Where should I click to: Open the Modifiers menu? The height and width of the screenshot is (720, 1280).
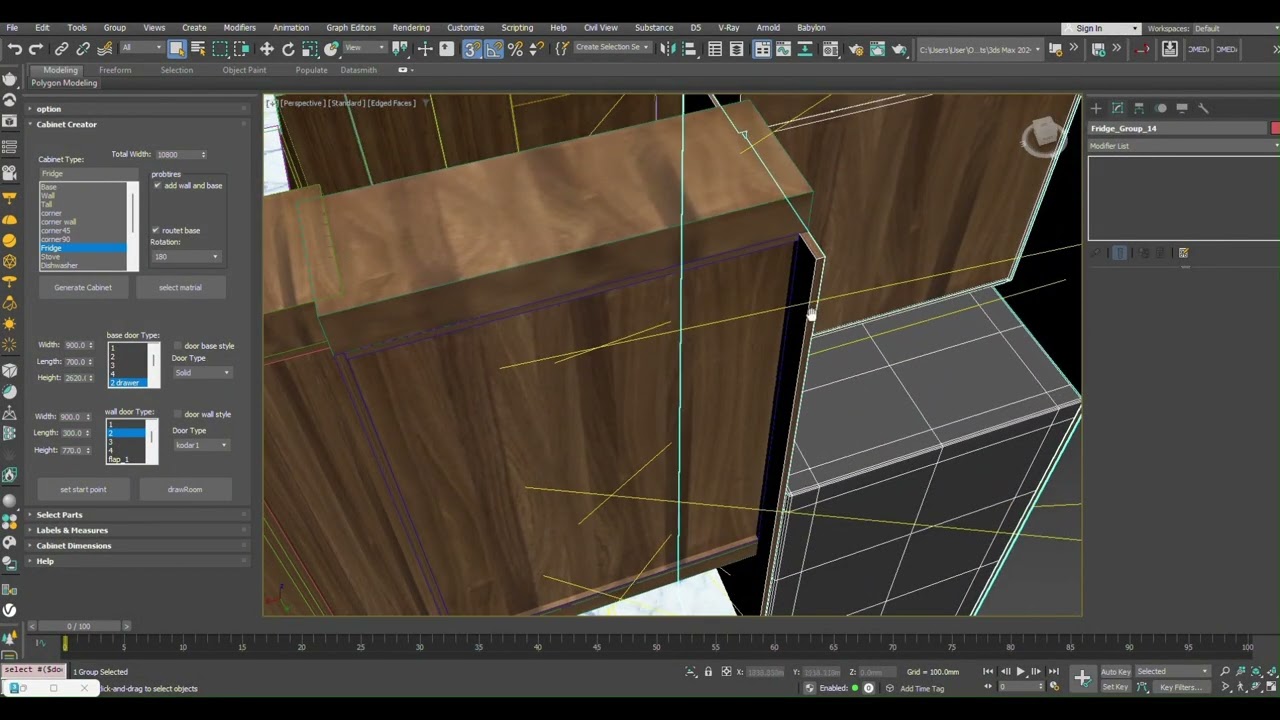pyautogui.click(x=239, y=28)
